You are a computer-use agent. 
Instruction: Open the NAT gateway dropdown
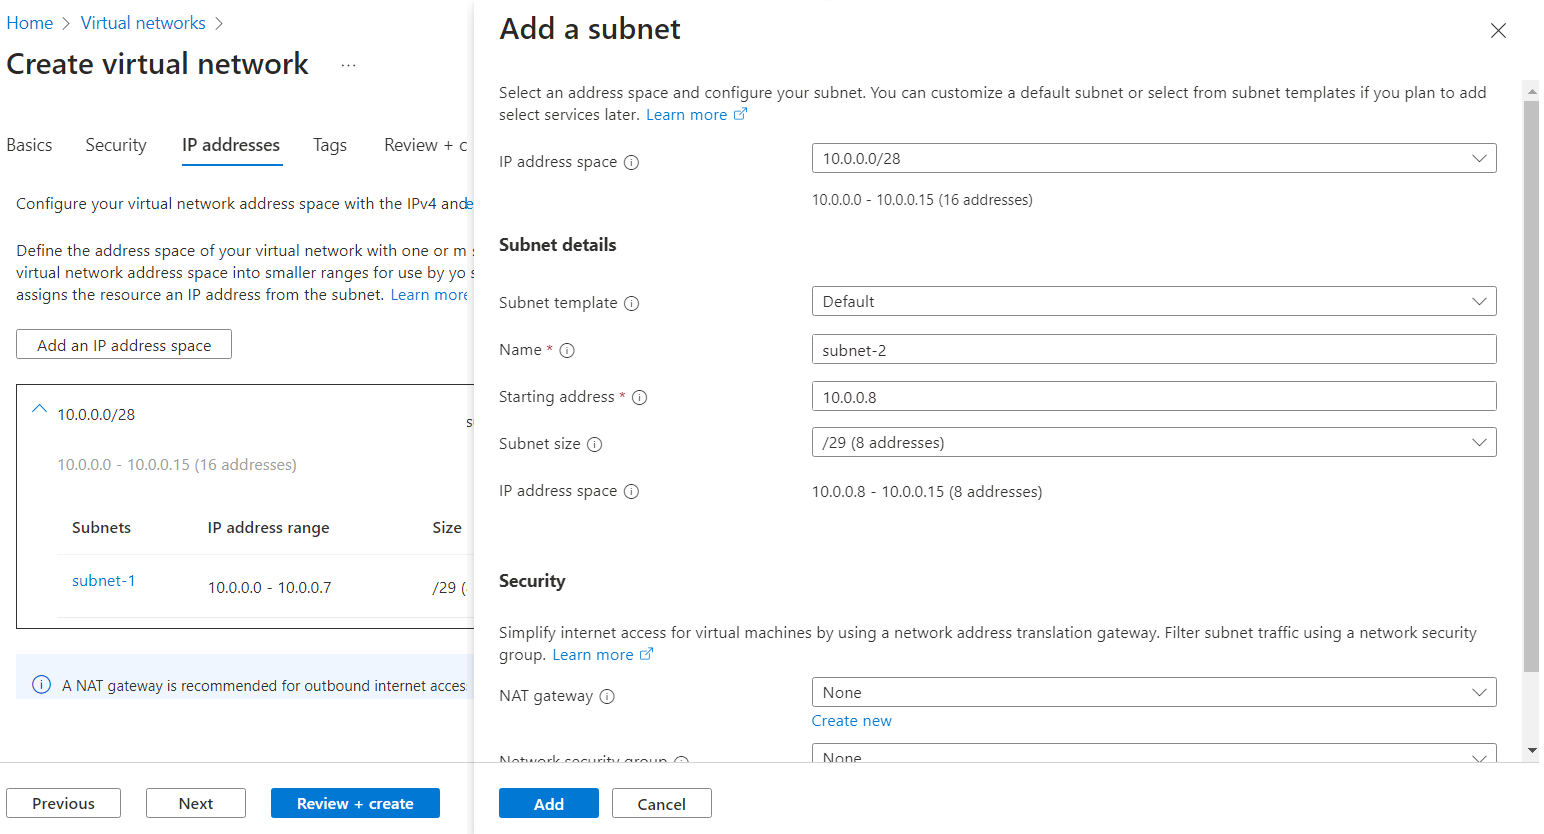(x=1481, y=692)
